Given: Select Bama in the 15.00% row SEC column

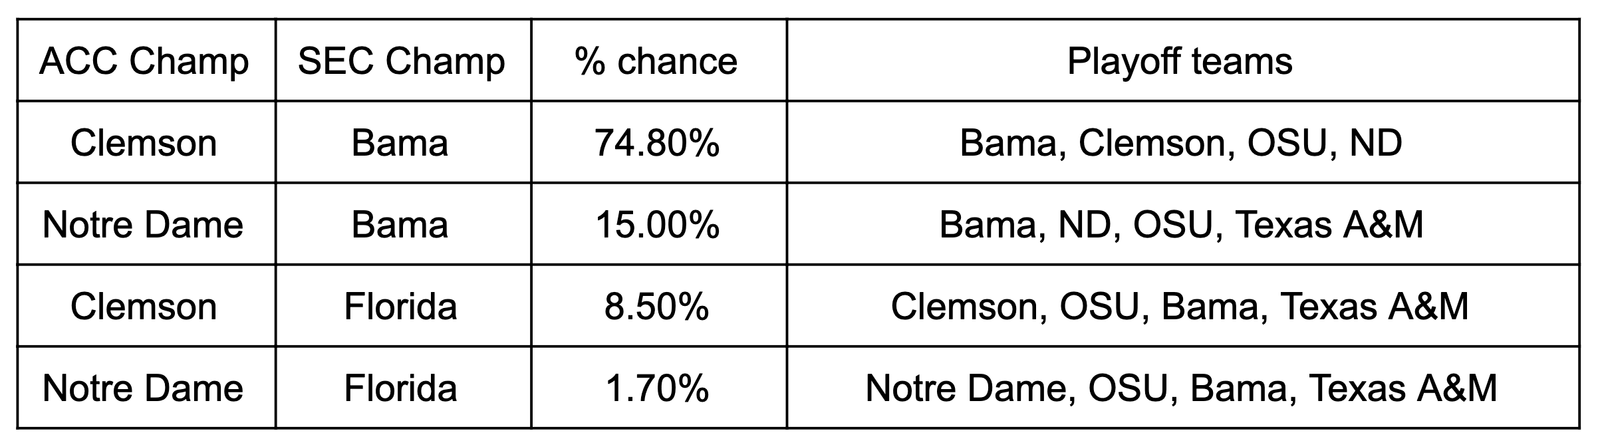Looking at the screenshot, I should 400,225.
